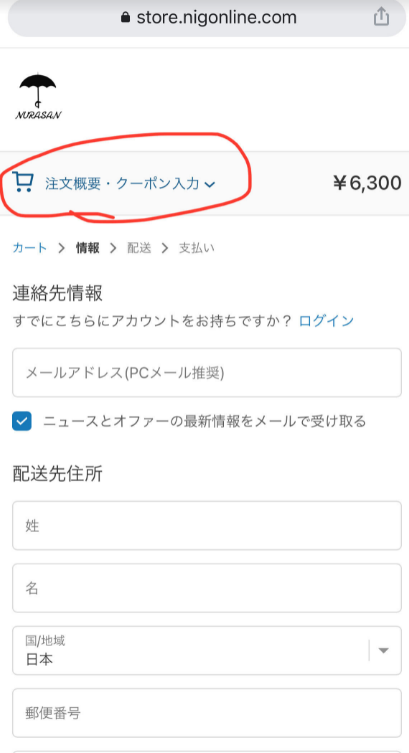Focus the 姓 last name field
The height and width of the screenshot is (753, 409).
(x=207, y=526)
